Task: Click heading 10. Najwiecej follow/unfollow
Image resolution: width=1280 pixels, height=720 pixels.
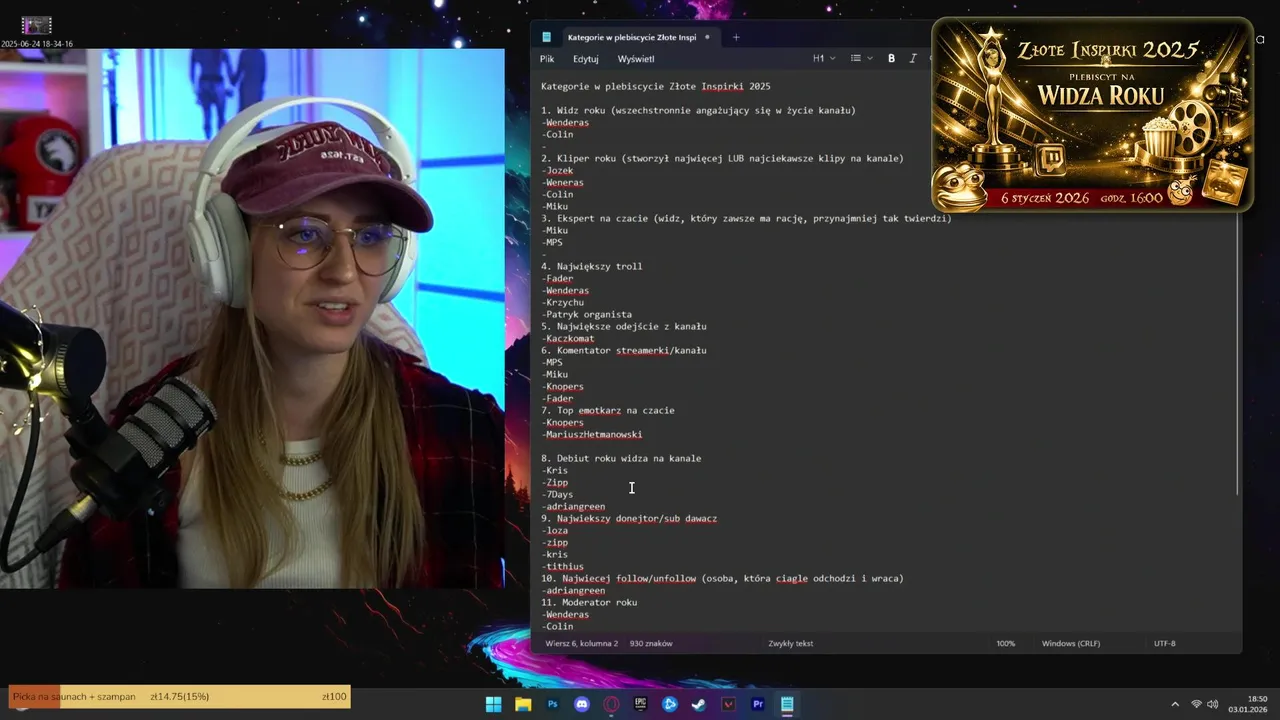Action: (x=722, y=578)
